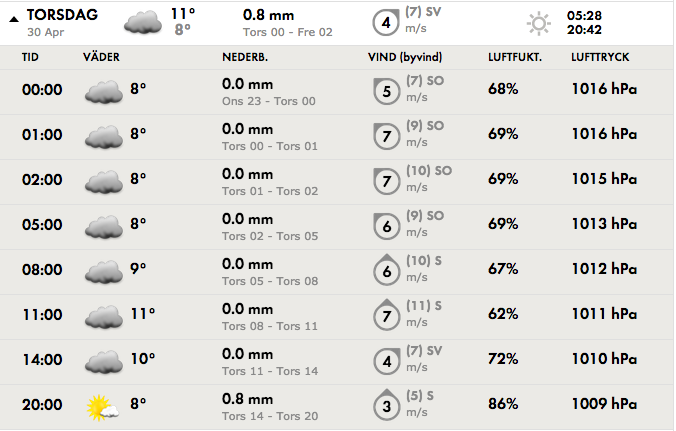Select the 05:00 time row

[337, 227]
